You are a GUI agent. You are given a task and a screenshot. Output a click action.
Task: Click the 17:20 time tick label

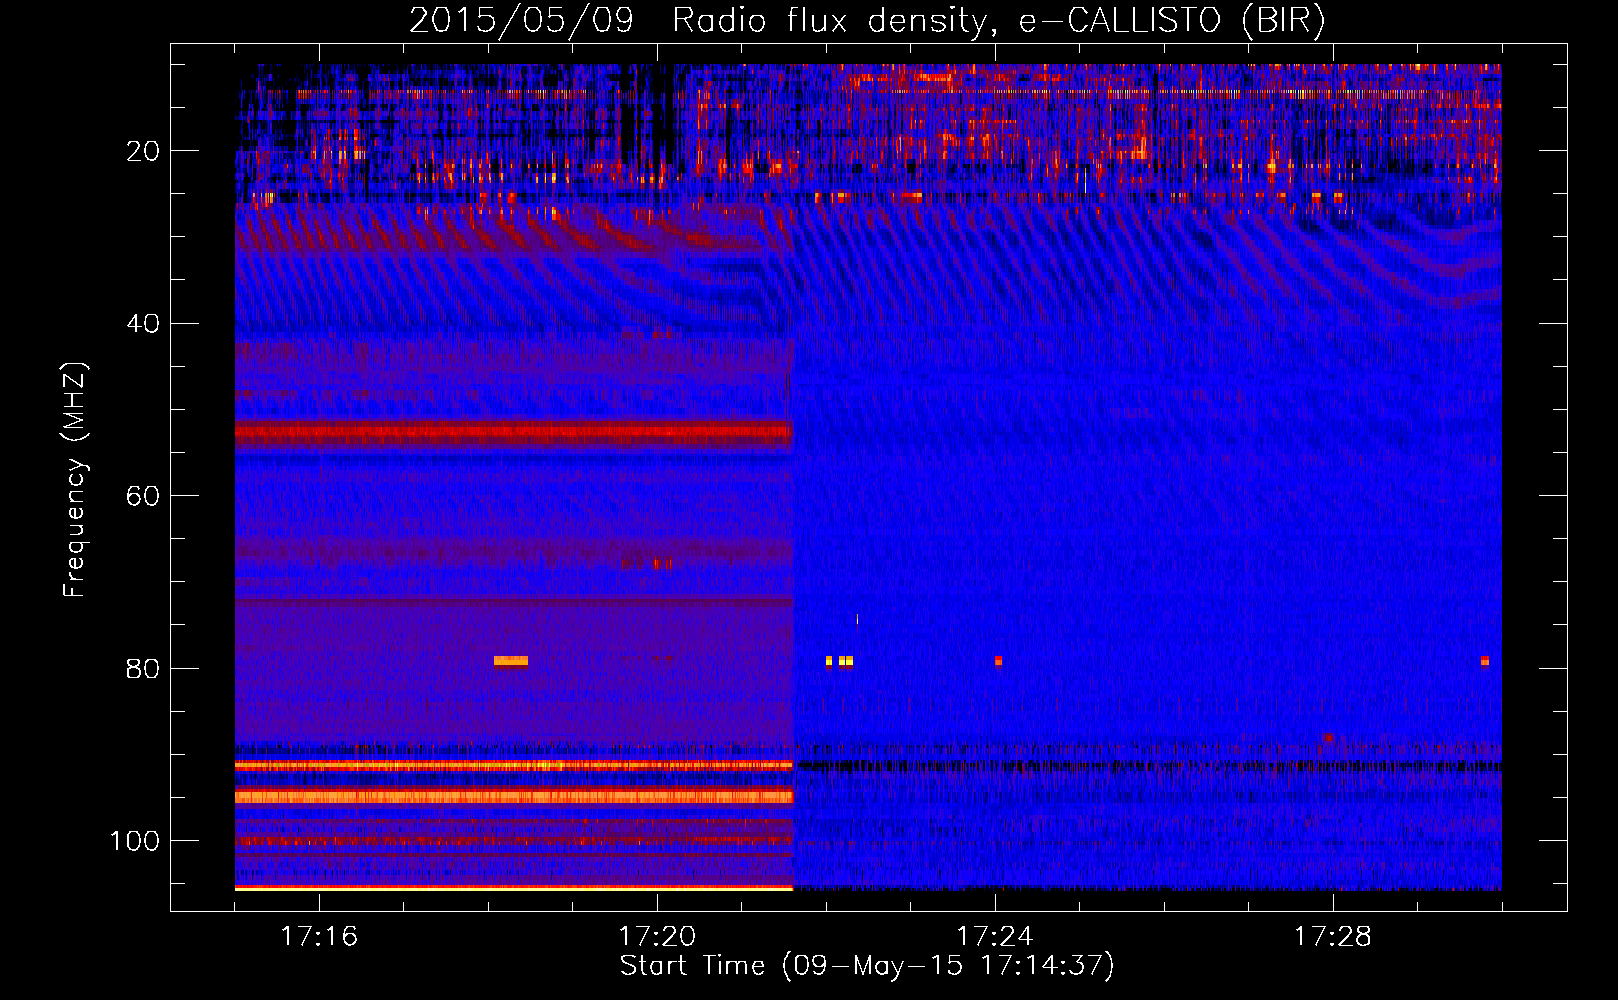point(657,936)
